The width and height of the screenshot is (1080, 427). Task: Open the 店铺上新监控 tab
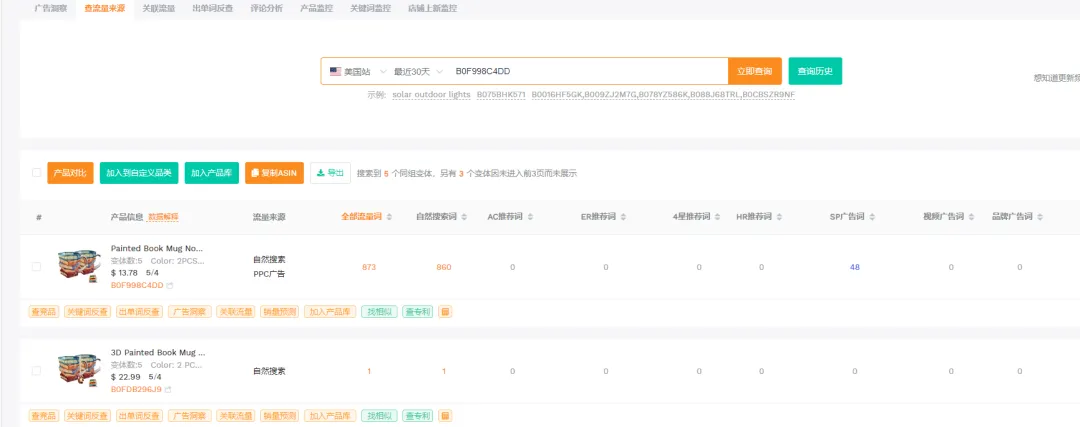pos(433,9)
